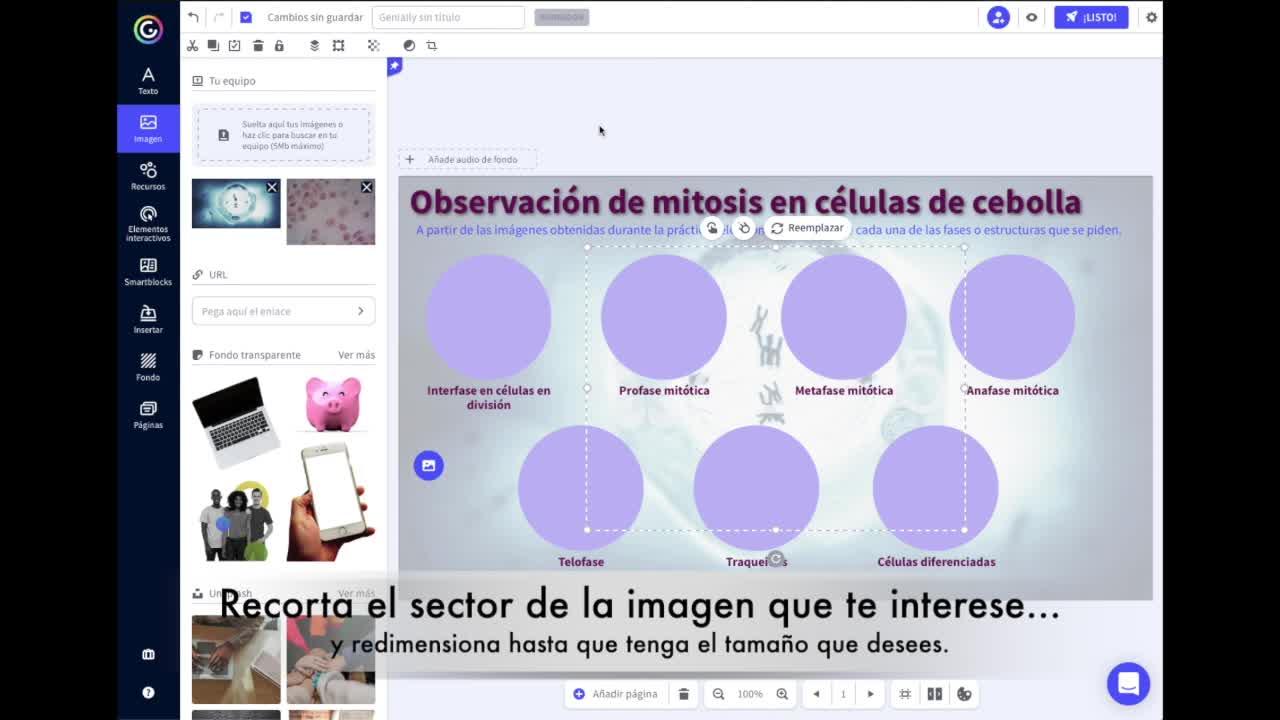Open the layers order tool

(314, 45)
